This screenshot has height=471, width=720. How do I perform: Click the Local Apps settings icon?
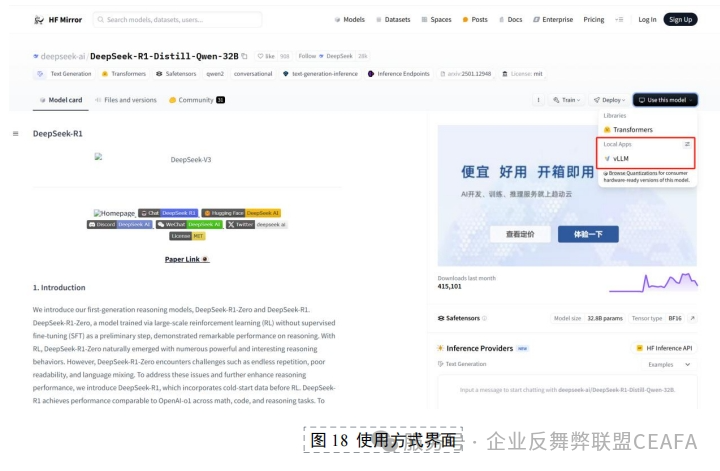[x=687, y=144]
